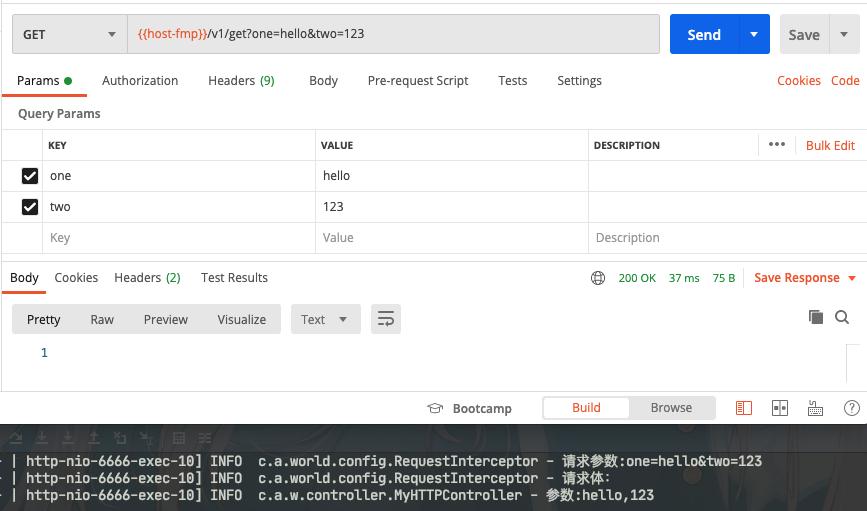The height and width of the screenshot is (511, 867).
Task: Click the wrap lines icon in response toolbar
Action: tap(385, 319)
